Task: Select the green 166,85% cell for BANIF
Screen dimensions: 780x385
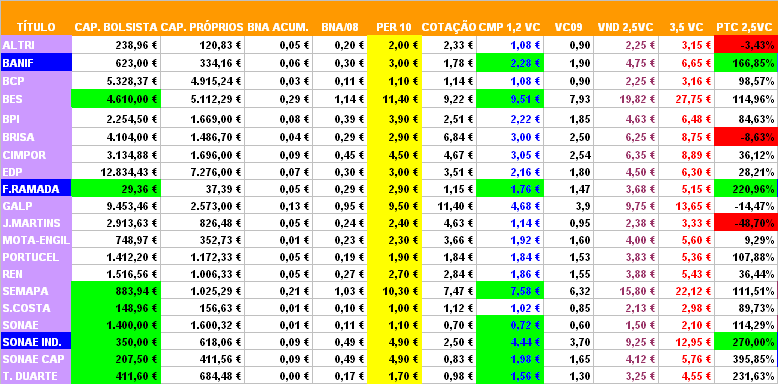Action: pyautogui.click(x=746, y=63)
